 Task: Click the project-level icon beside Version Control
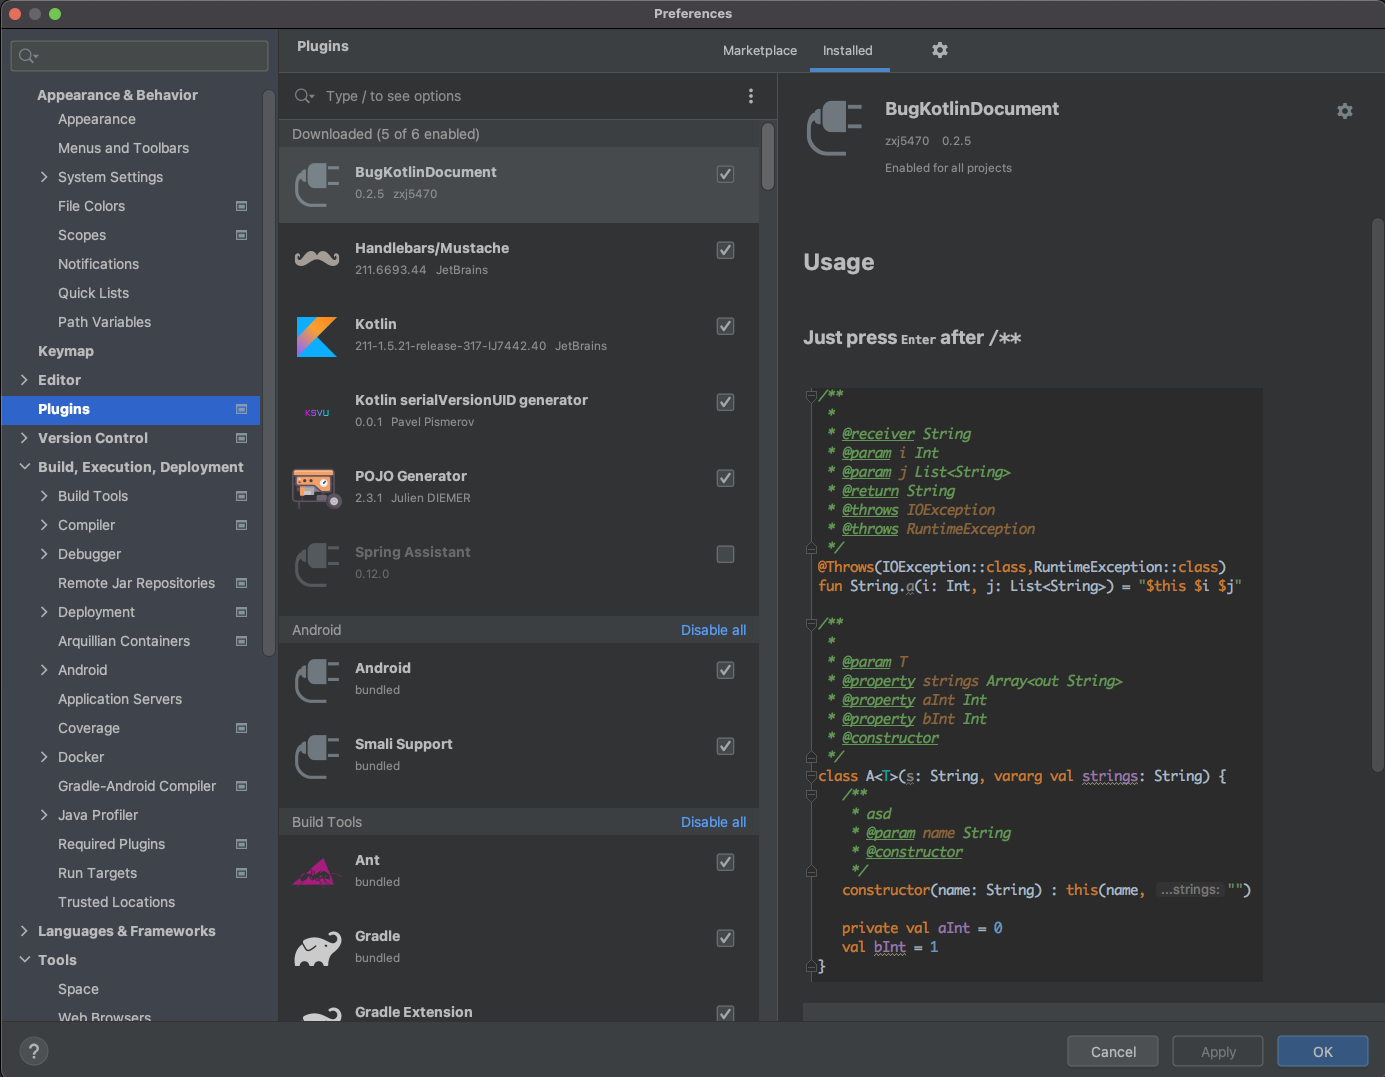coord(241,438)
